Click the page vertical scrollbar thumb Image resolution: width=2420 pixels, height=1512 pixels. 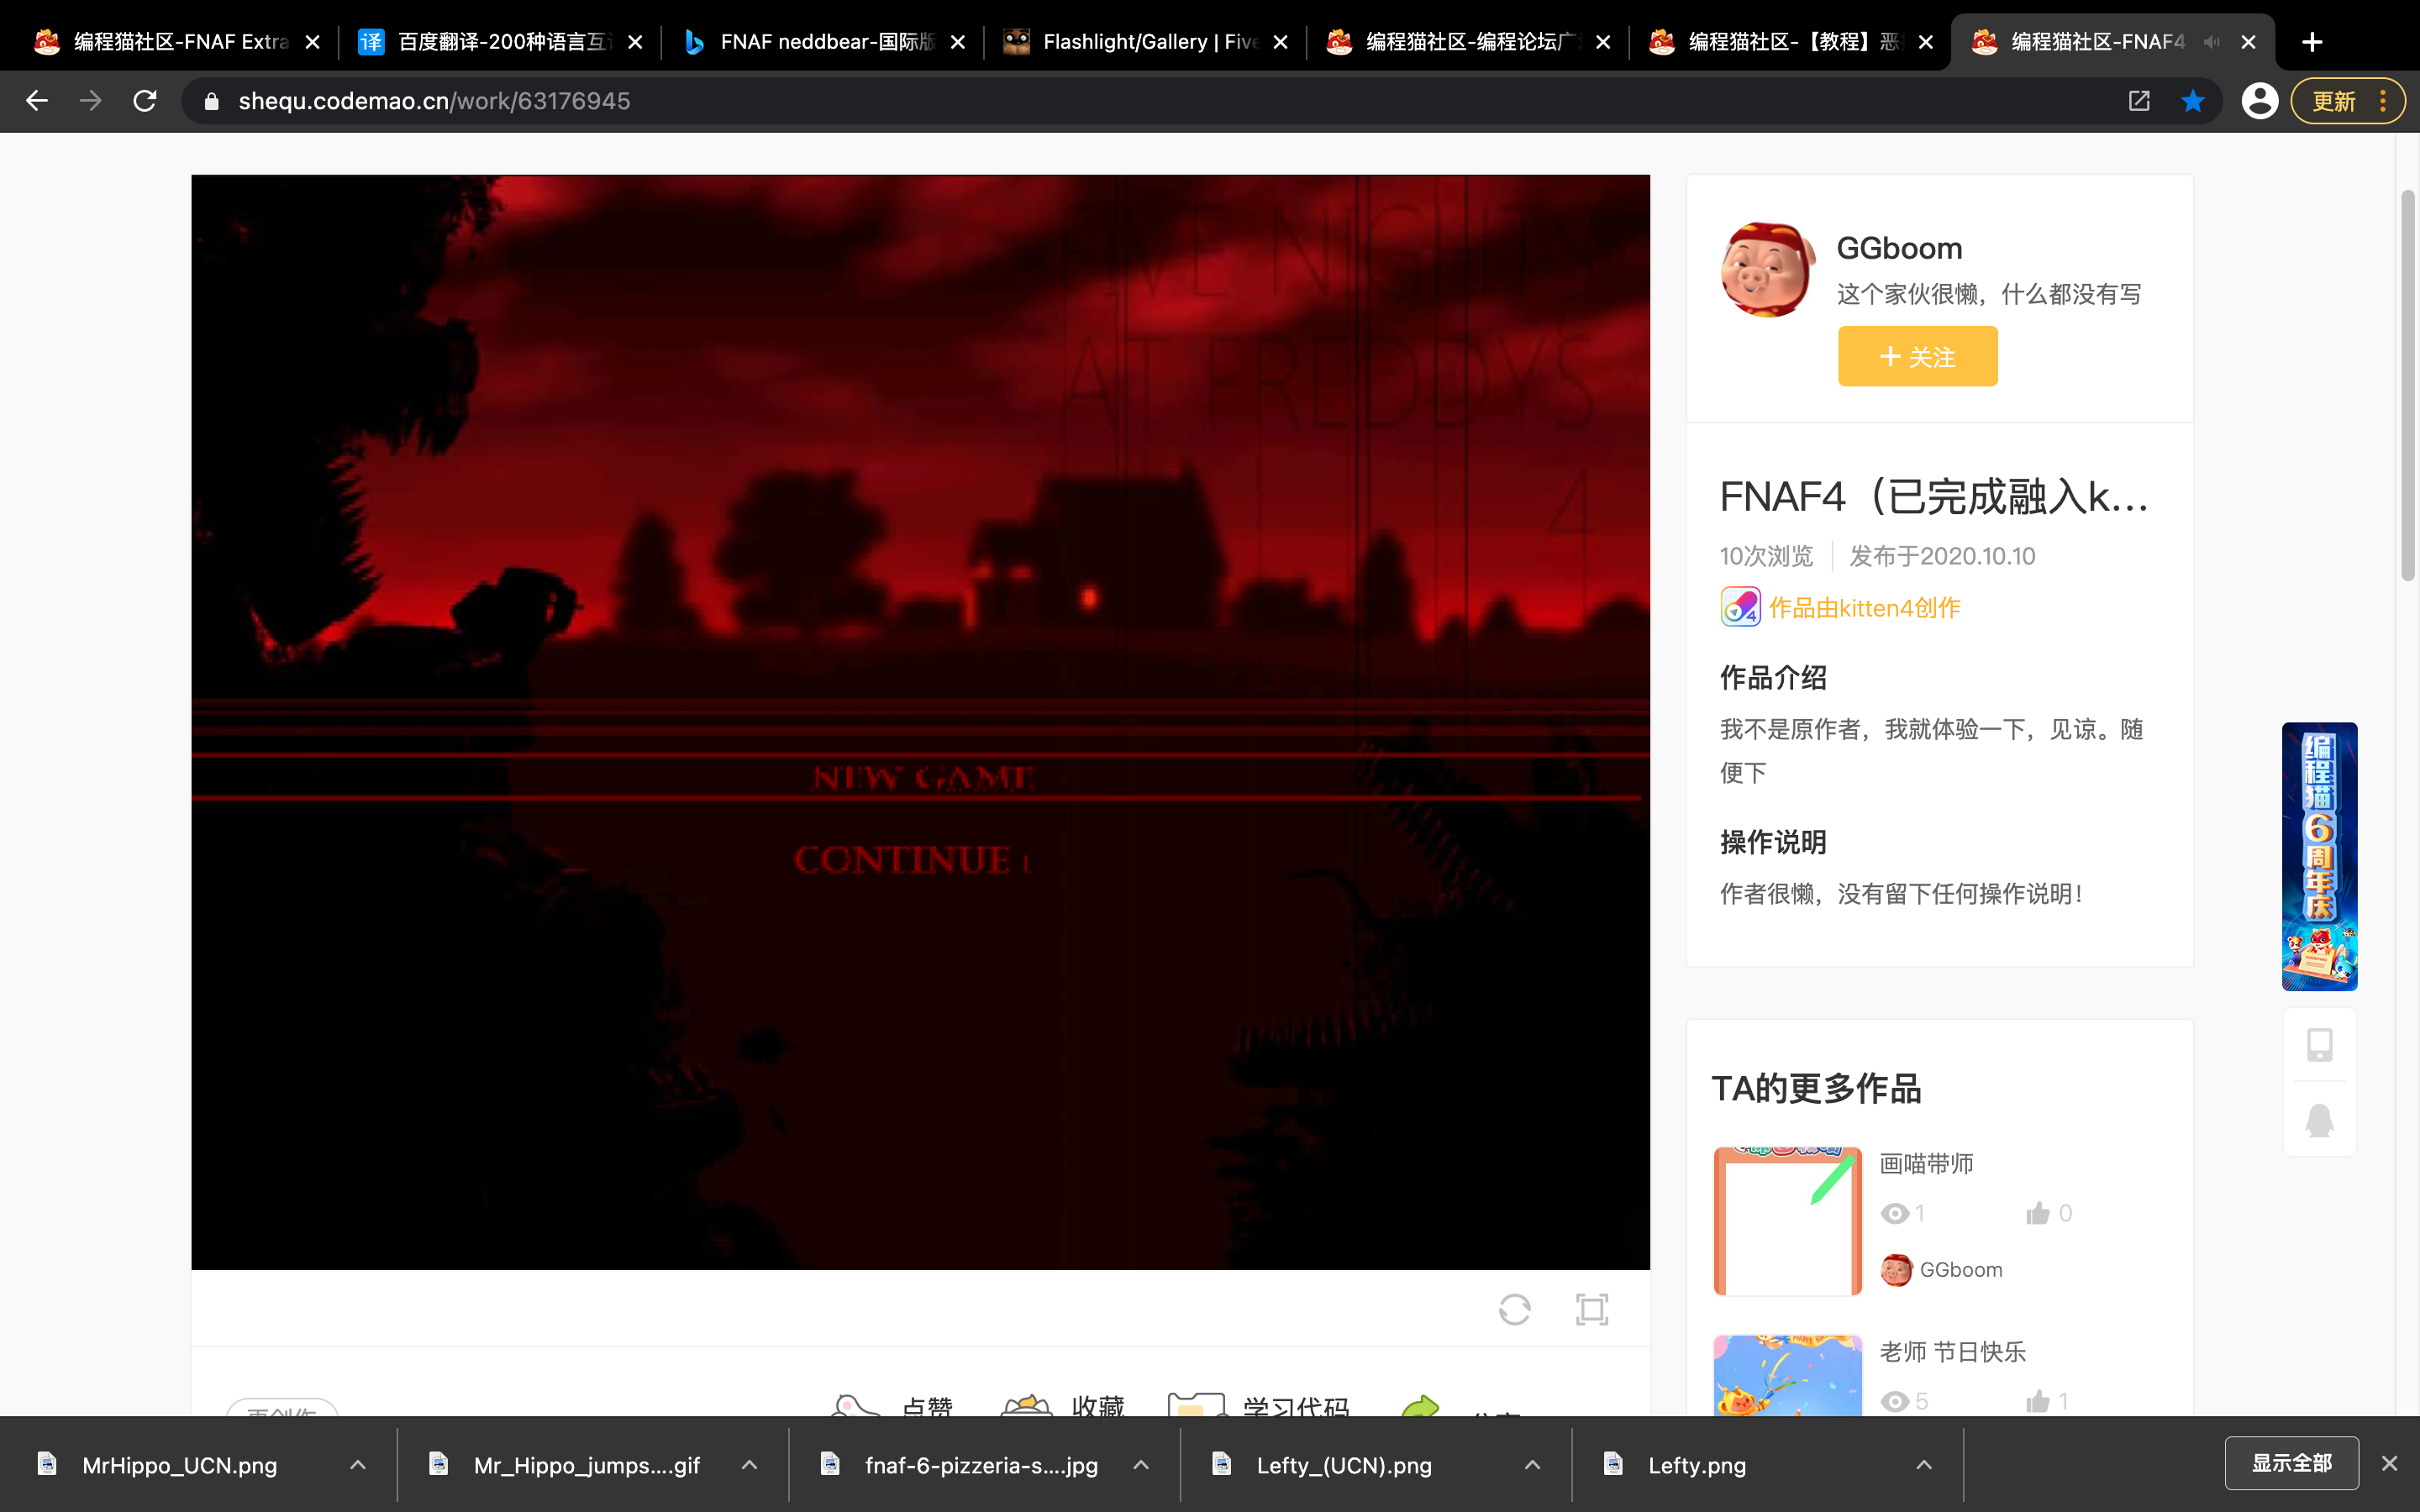pyautogui.click(x=2407, y=385)
